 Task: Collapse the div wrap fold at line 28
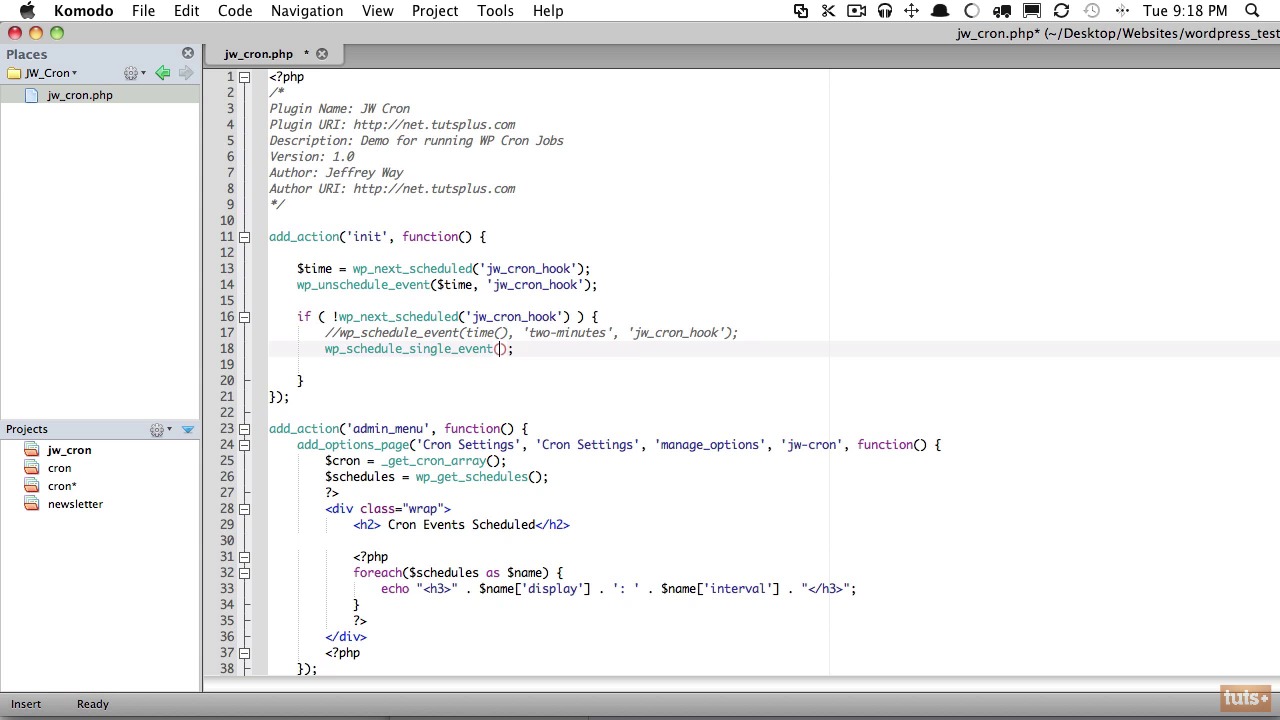coord(244,509)
